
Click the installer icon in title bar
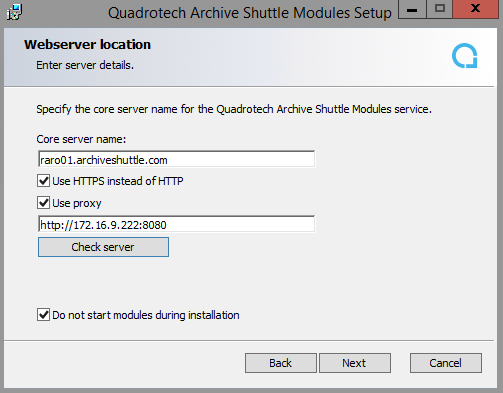point(14,12)
